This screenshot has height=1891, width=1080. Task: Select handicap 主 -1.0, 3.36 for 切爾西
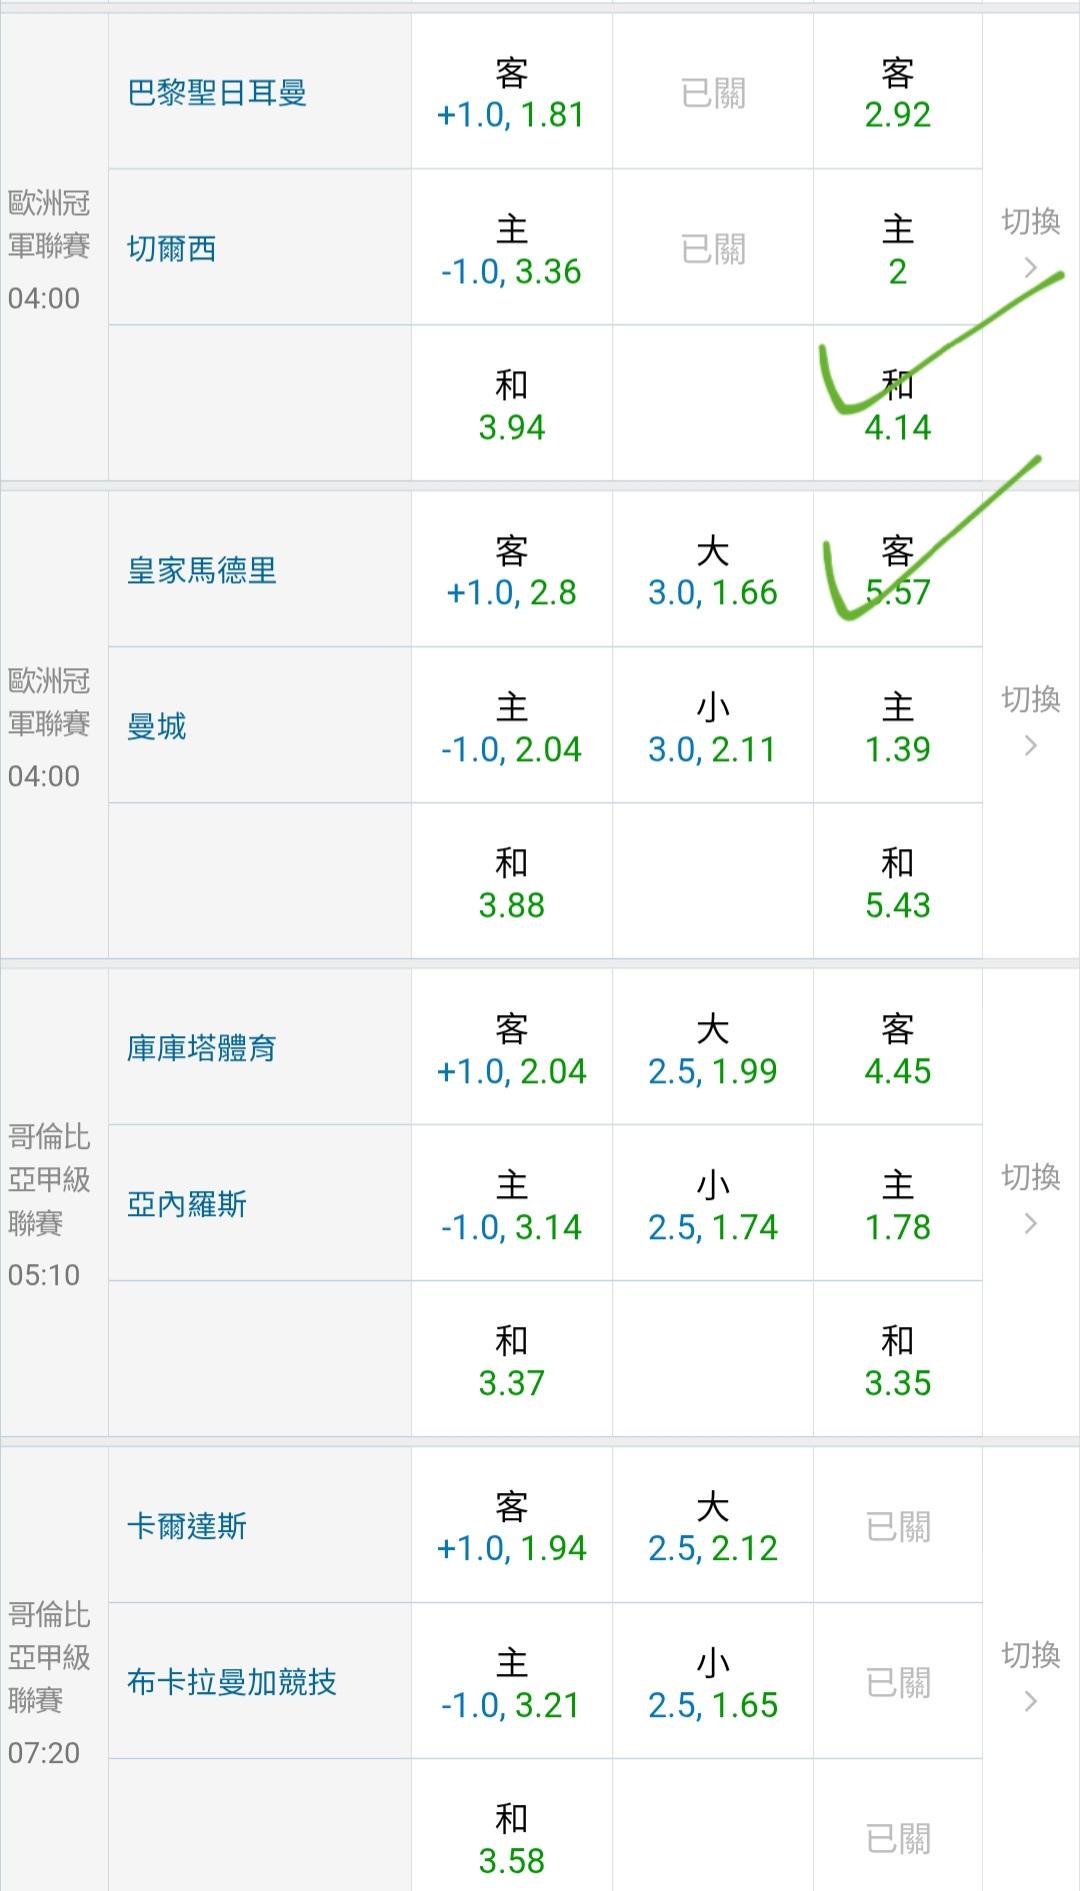pyautogui.click(x=511, y=249)
